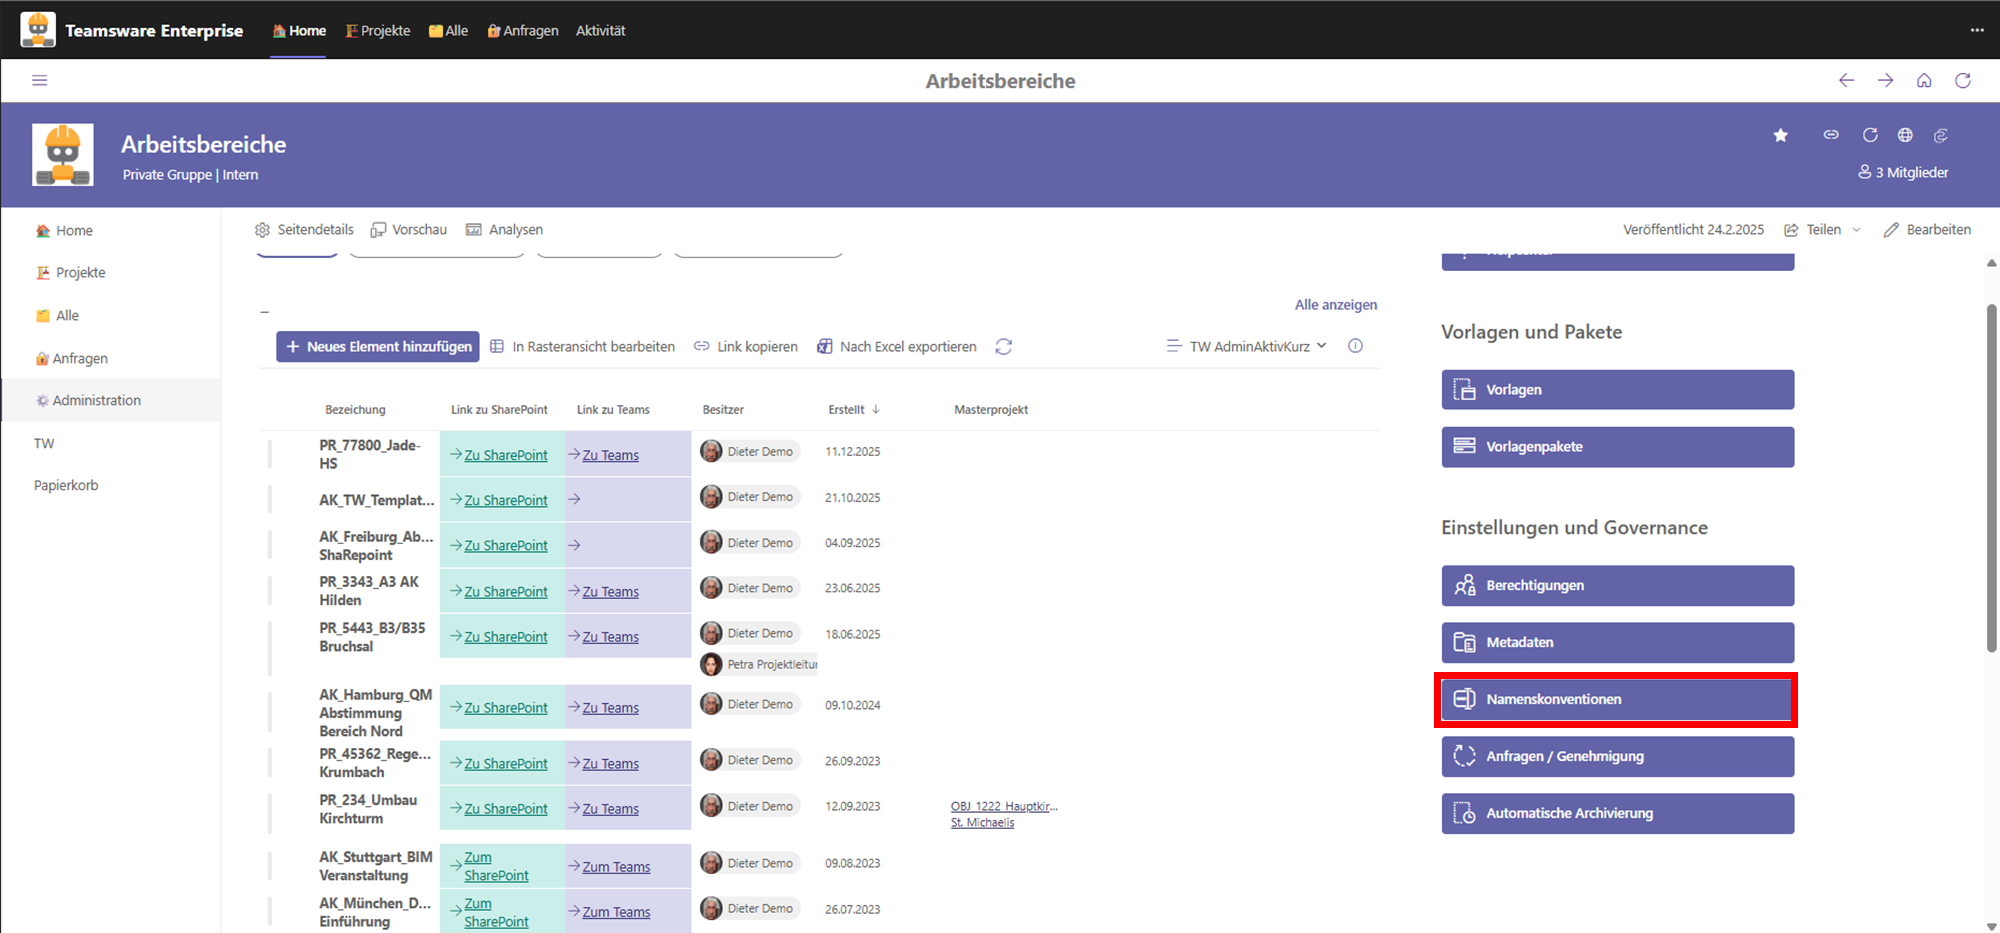Click the list refresh icon after Excel export
The height and width of the screenshot is (933, 2000).
pos(1003,347)
